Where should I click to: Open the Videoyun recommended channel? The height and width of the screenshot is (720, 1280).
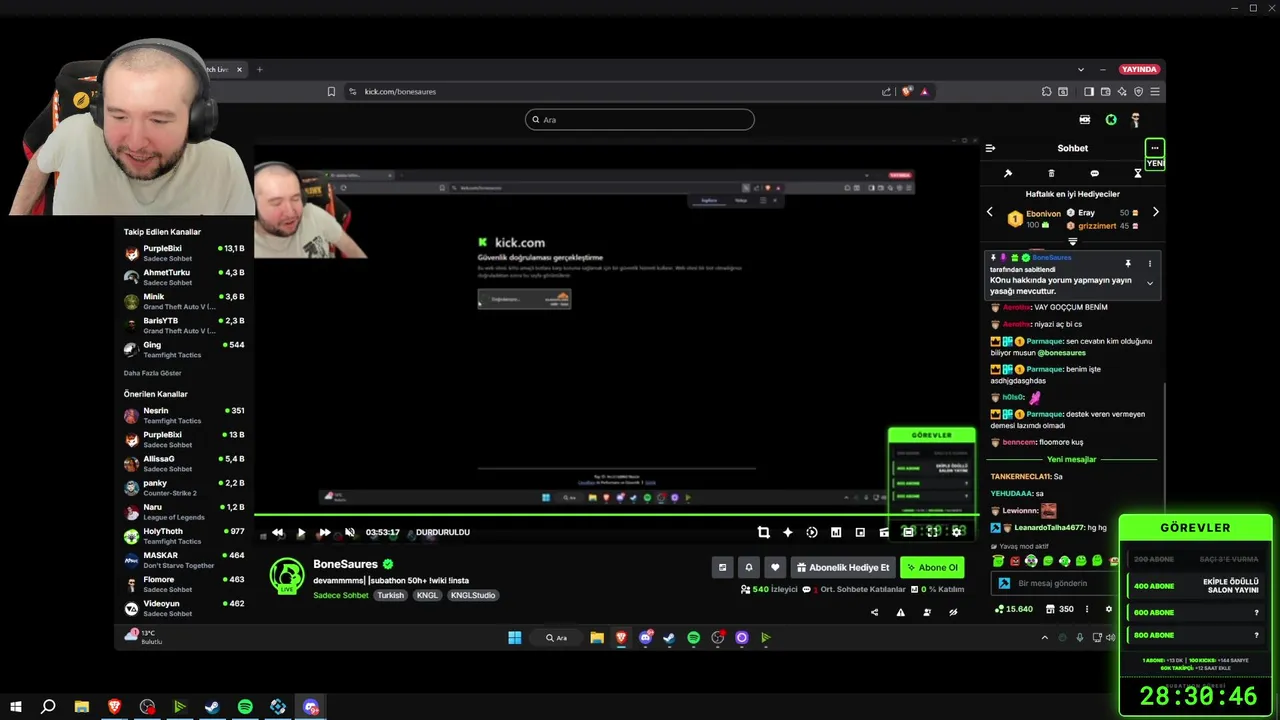click(184, 608)
